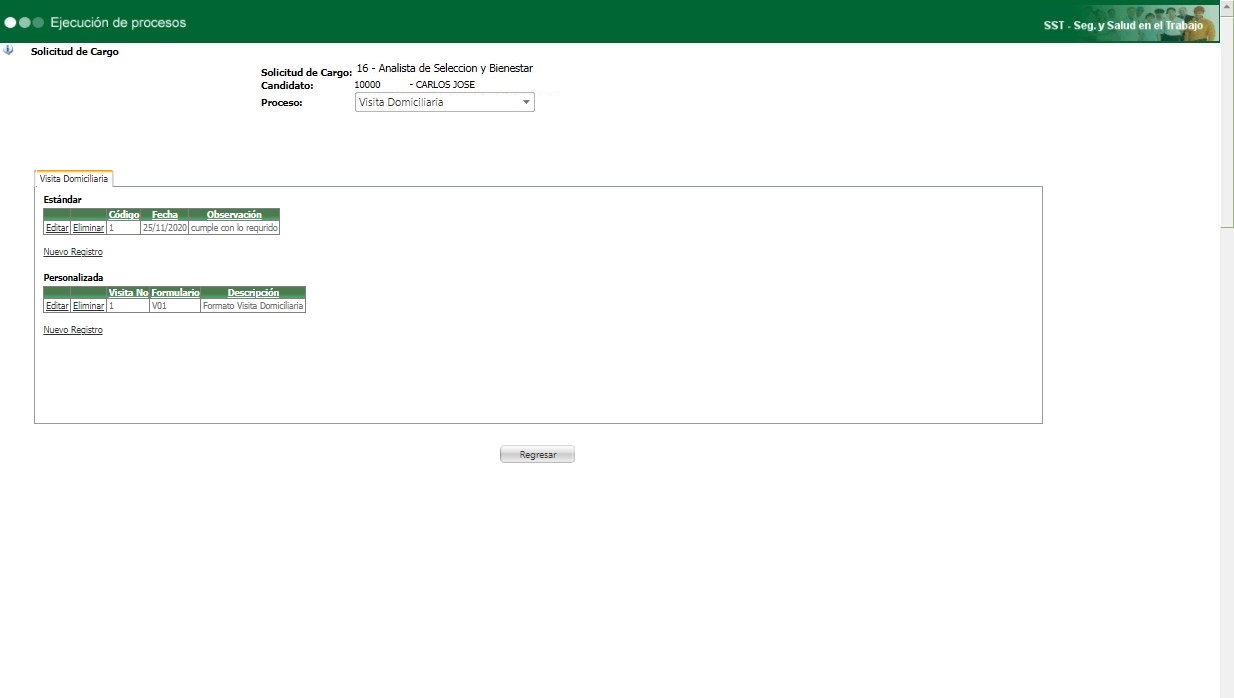Screen dimensions: 1234x698
Task: Add a new record under Estándar
Action: [x=73, y=252]
